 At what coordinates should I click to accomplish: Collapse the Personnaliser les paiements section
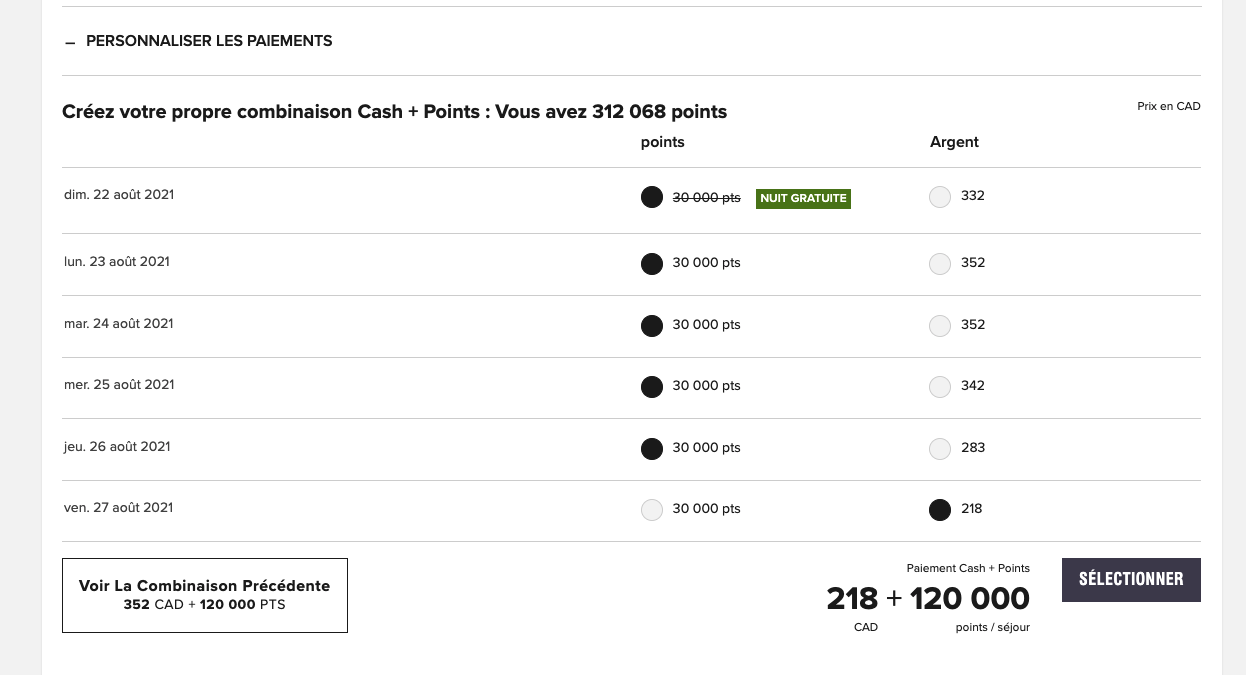click(70, 42)
